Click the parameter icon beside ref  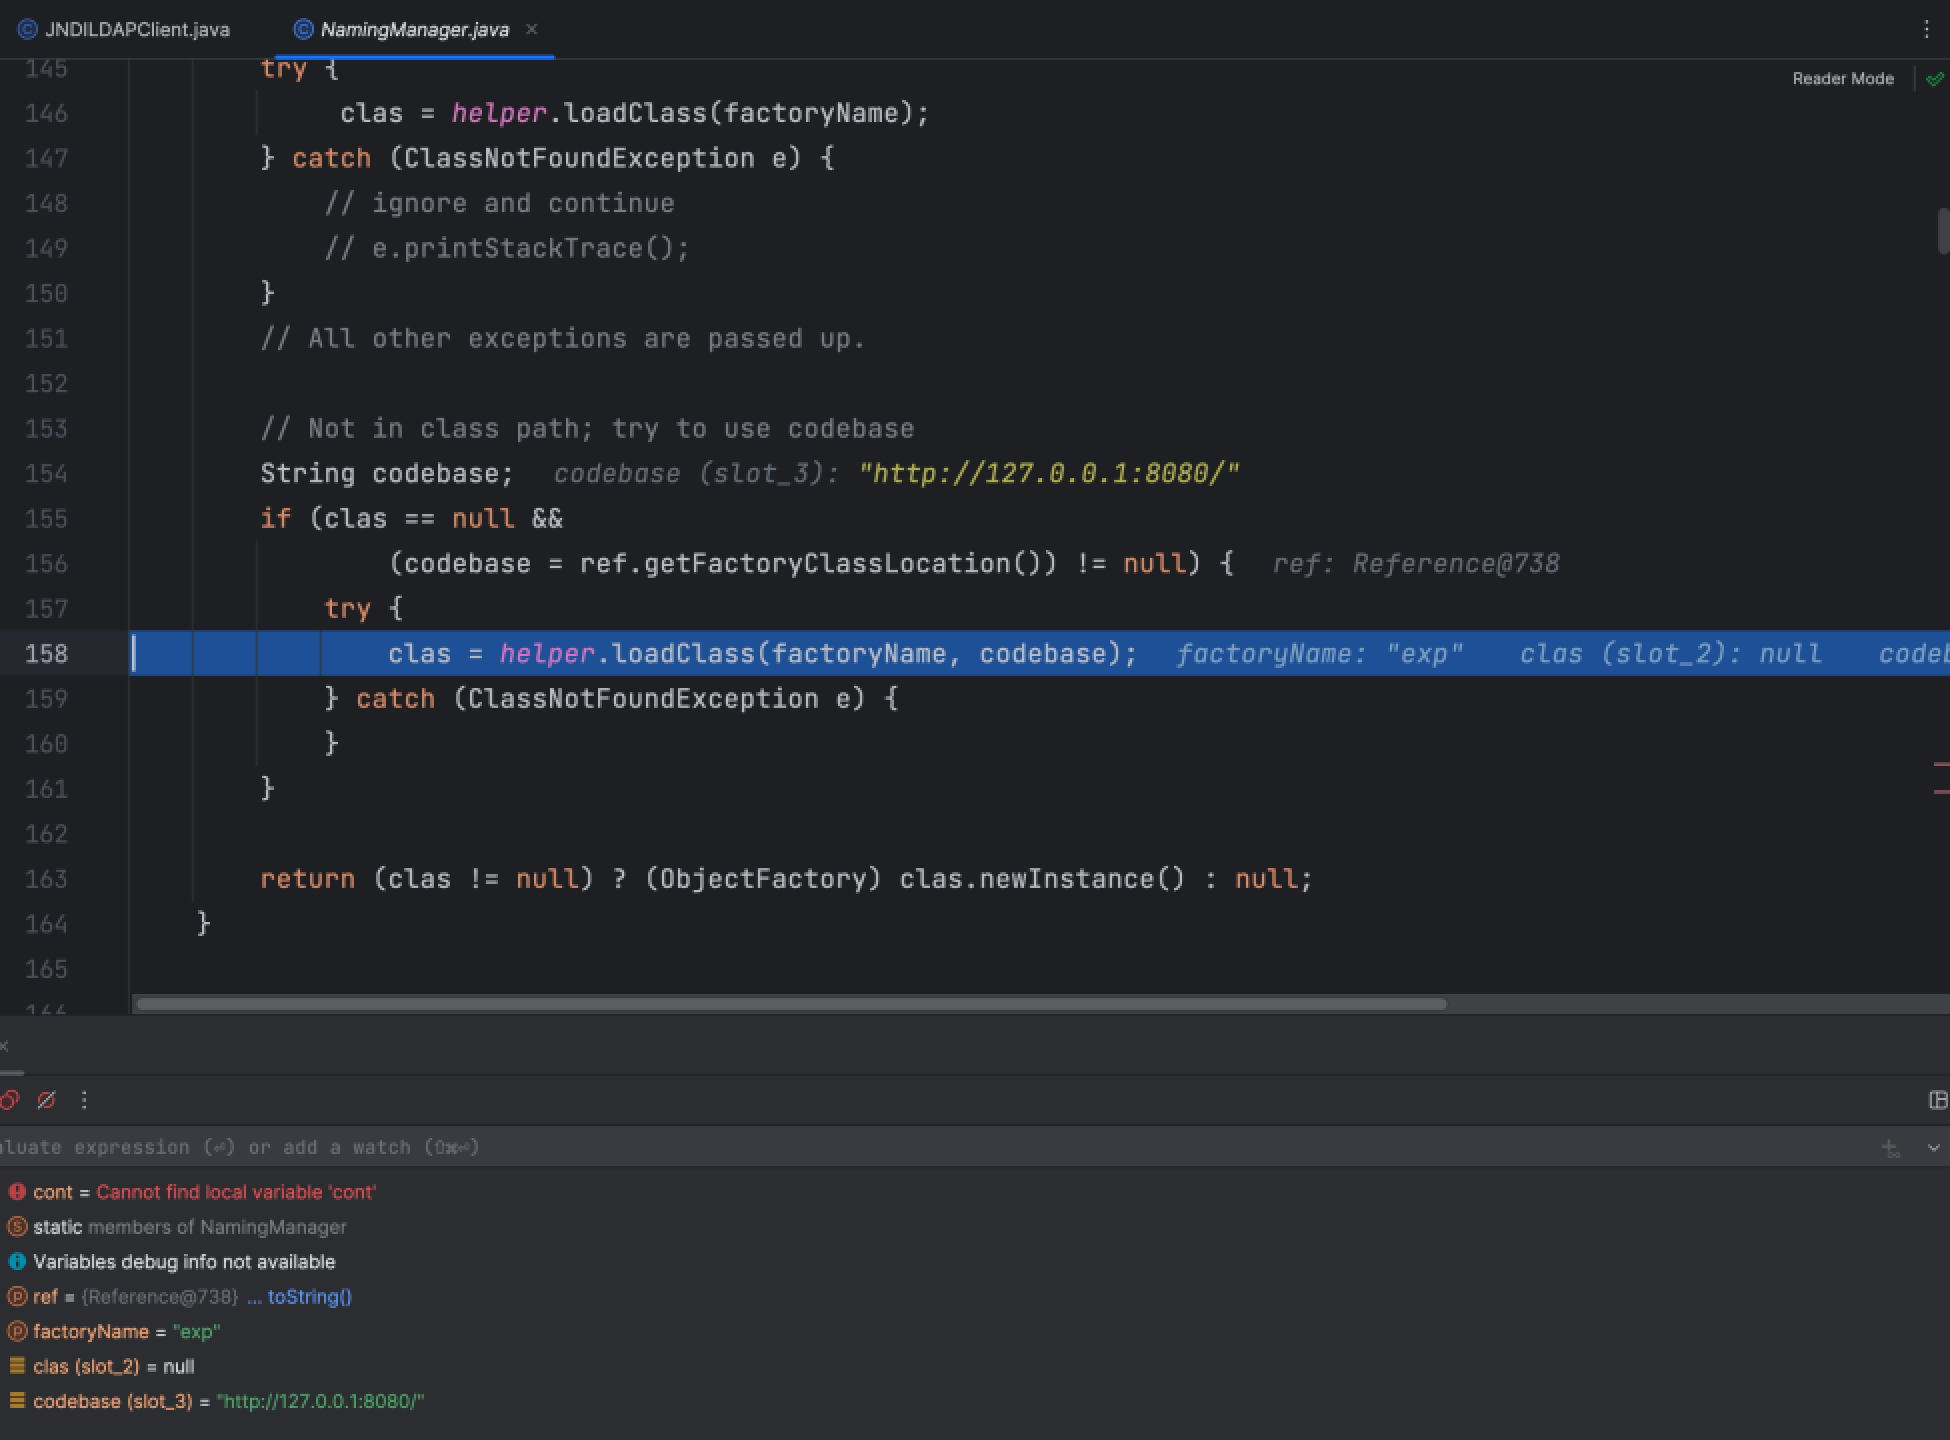pos(17,1297)
